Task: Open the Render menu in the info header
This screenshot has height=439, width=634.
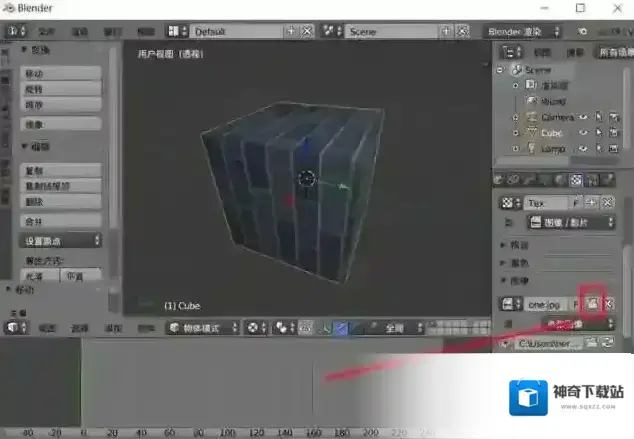Action: click(78, 31)
